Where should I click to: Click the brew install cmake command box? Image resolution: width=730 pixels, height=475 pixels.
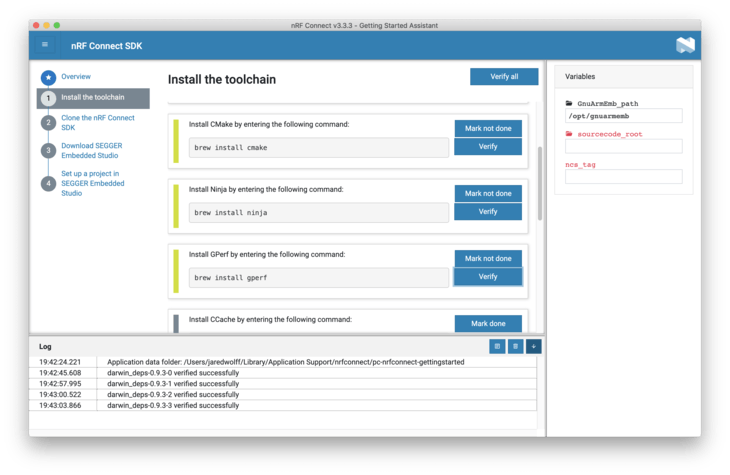tap(318, 147)
